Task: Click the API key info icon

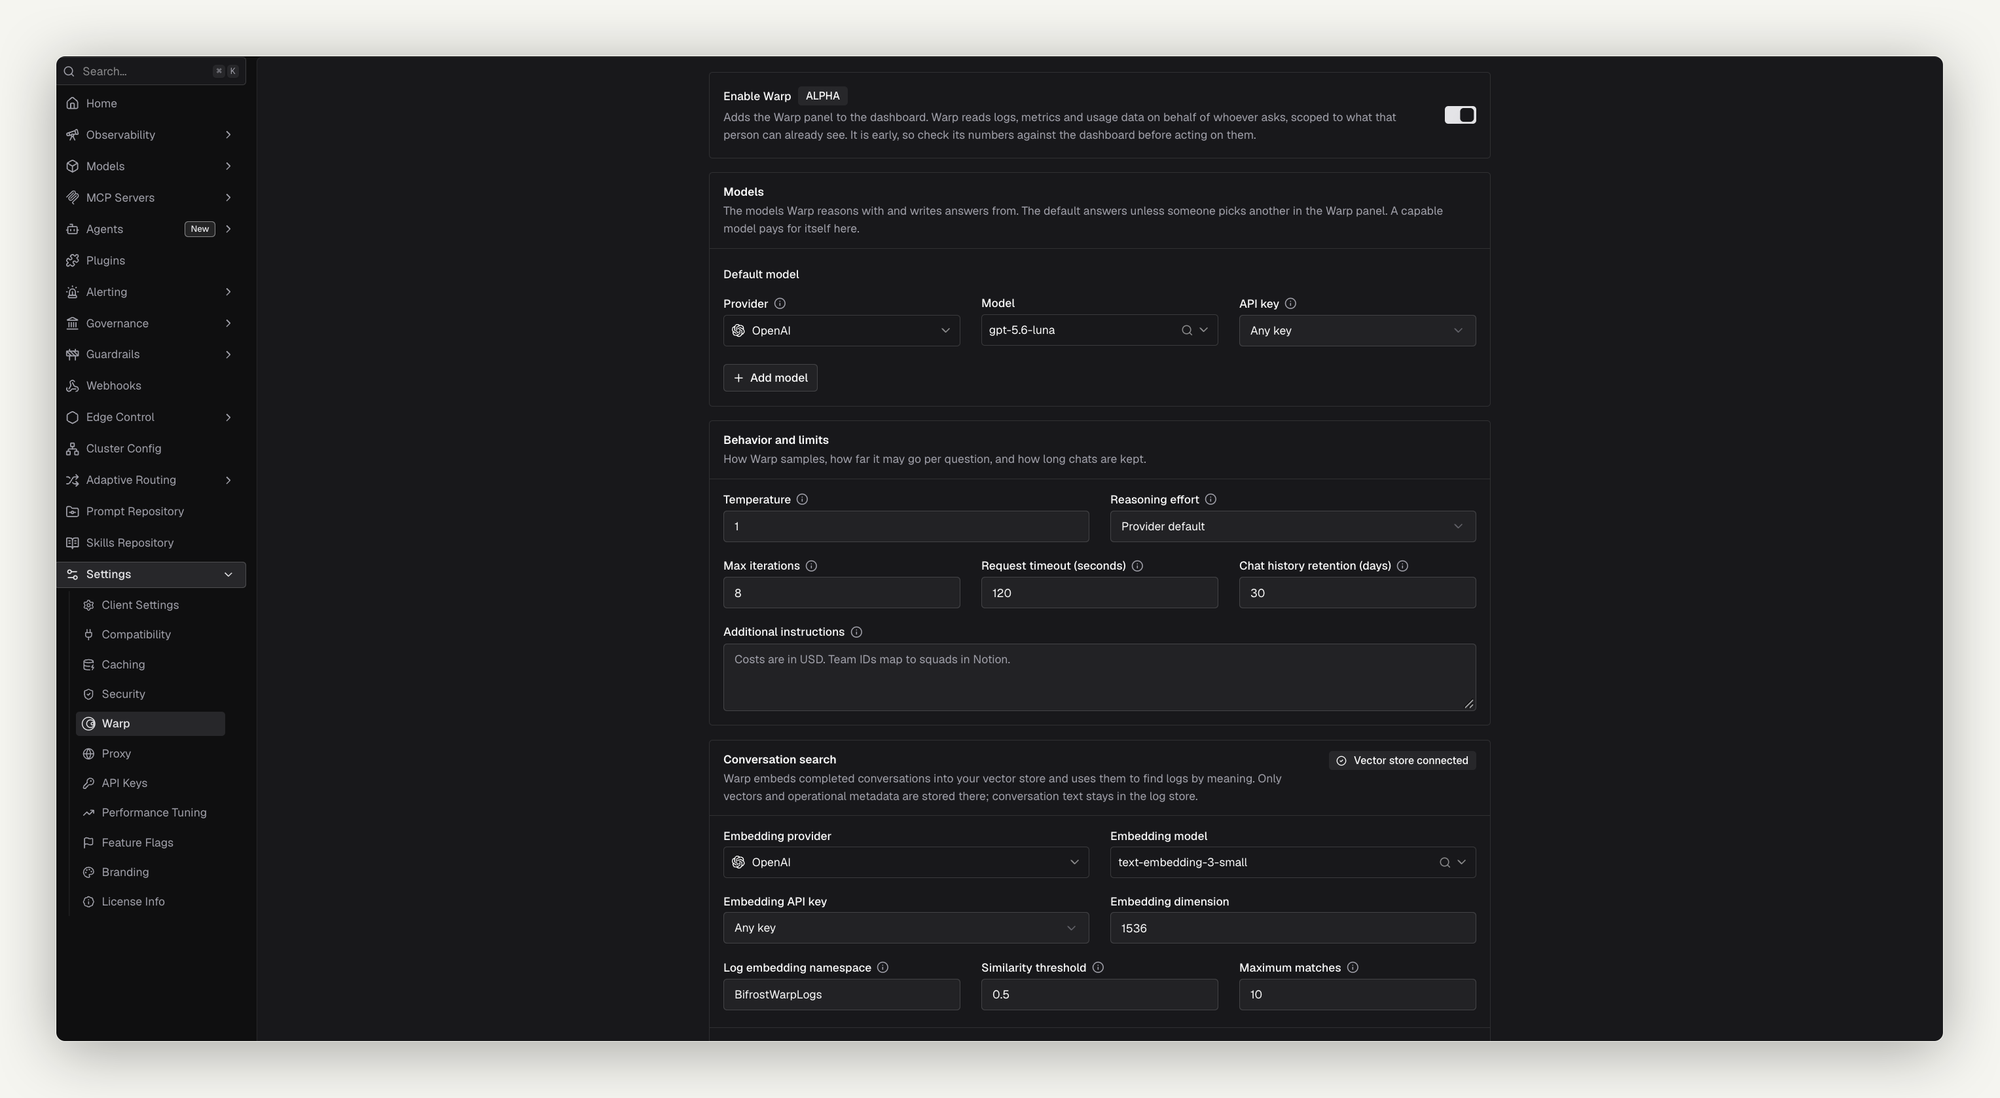Action: pyautogui.click(x=1290, y=304)
